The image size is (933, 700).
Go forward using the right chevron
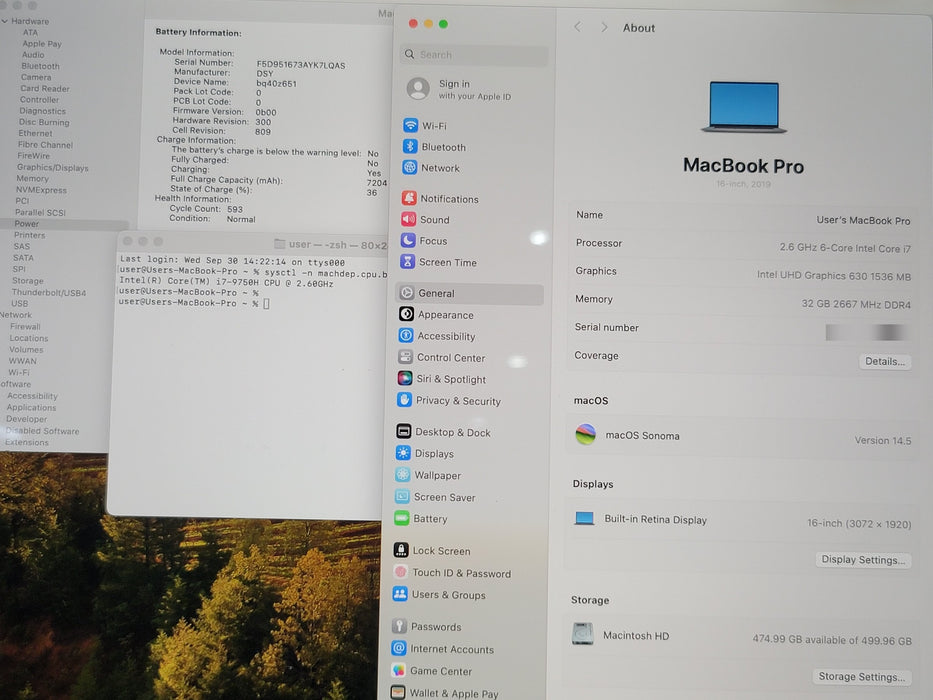604,27
